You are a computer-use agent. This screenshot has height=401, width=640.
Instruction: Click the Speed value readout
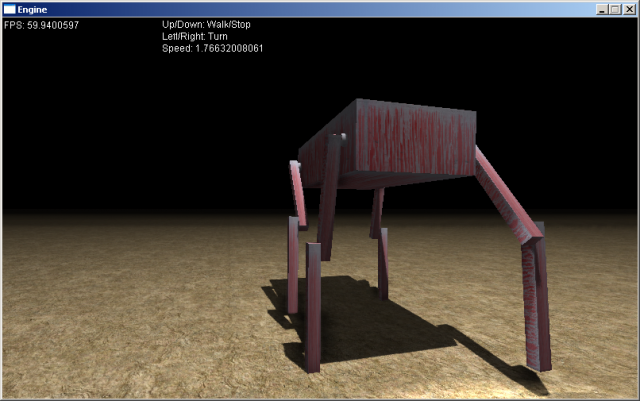(x=212, y=47)
